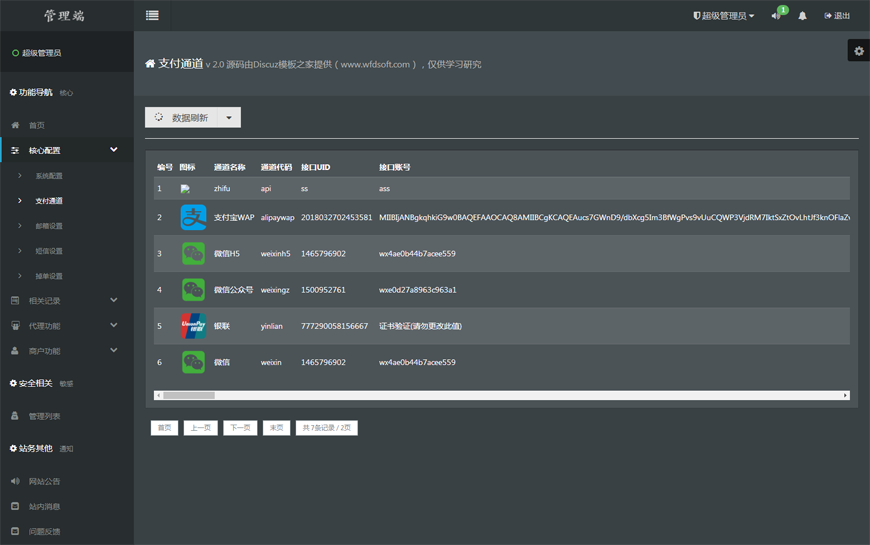This screenshot has width=870, height=545.
Task: Select 系统配置 in the sidebar
Action: (x=49, y=176)
